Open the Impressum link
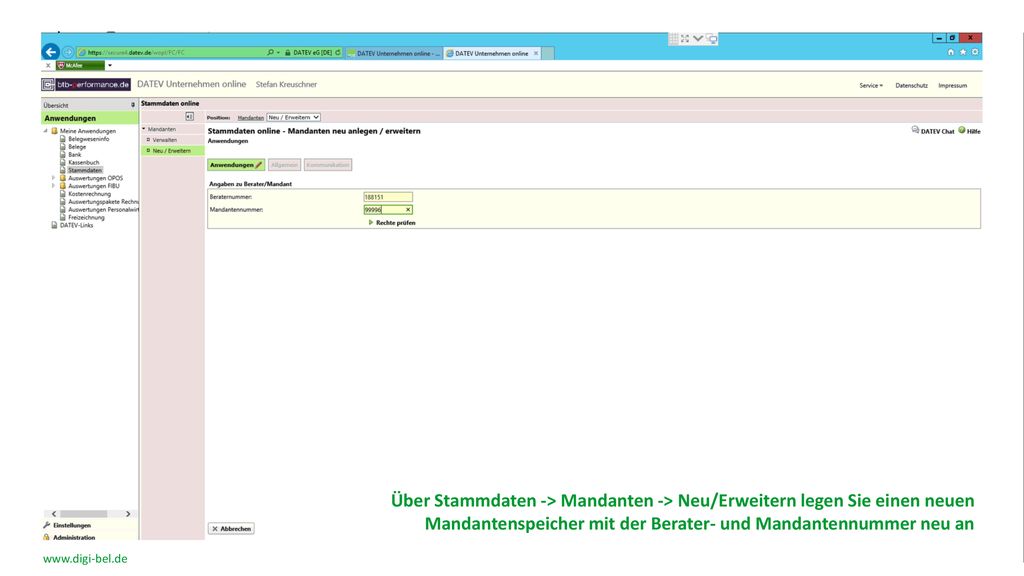This screenshot has width=1024, height=576. coord(952,86)
